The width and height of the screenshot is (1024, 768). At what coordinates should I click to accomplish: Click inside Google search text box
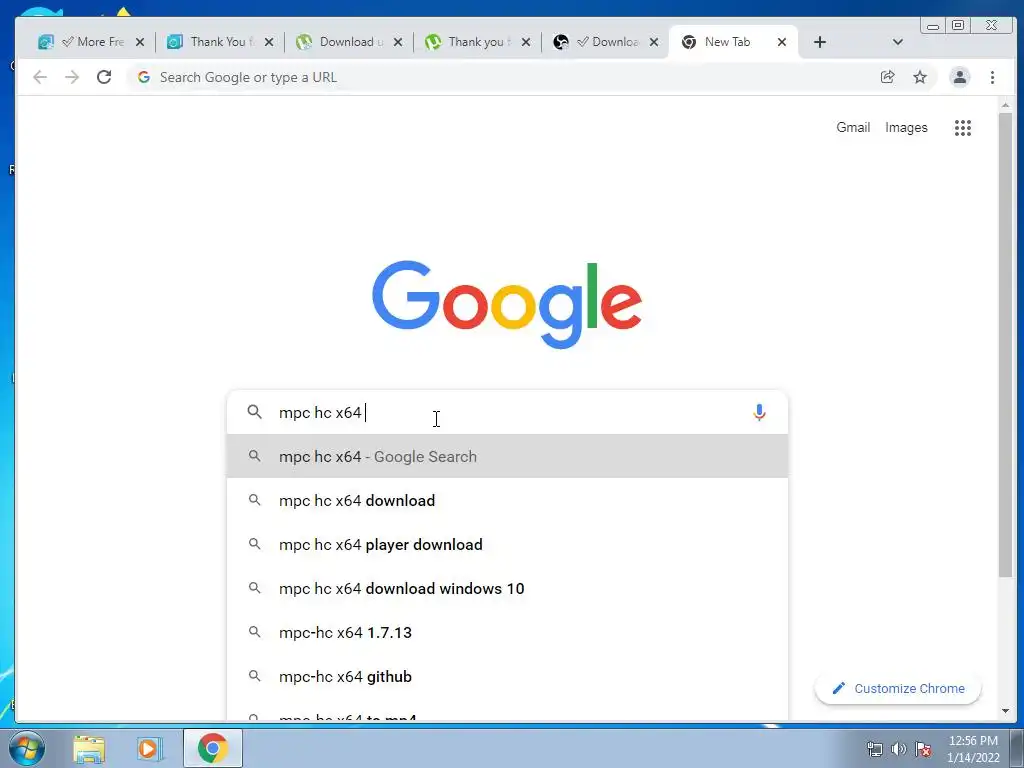509,412
